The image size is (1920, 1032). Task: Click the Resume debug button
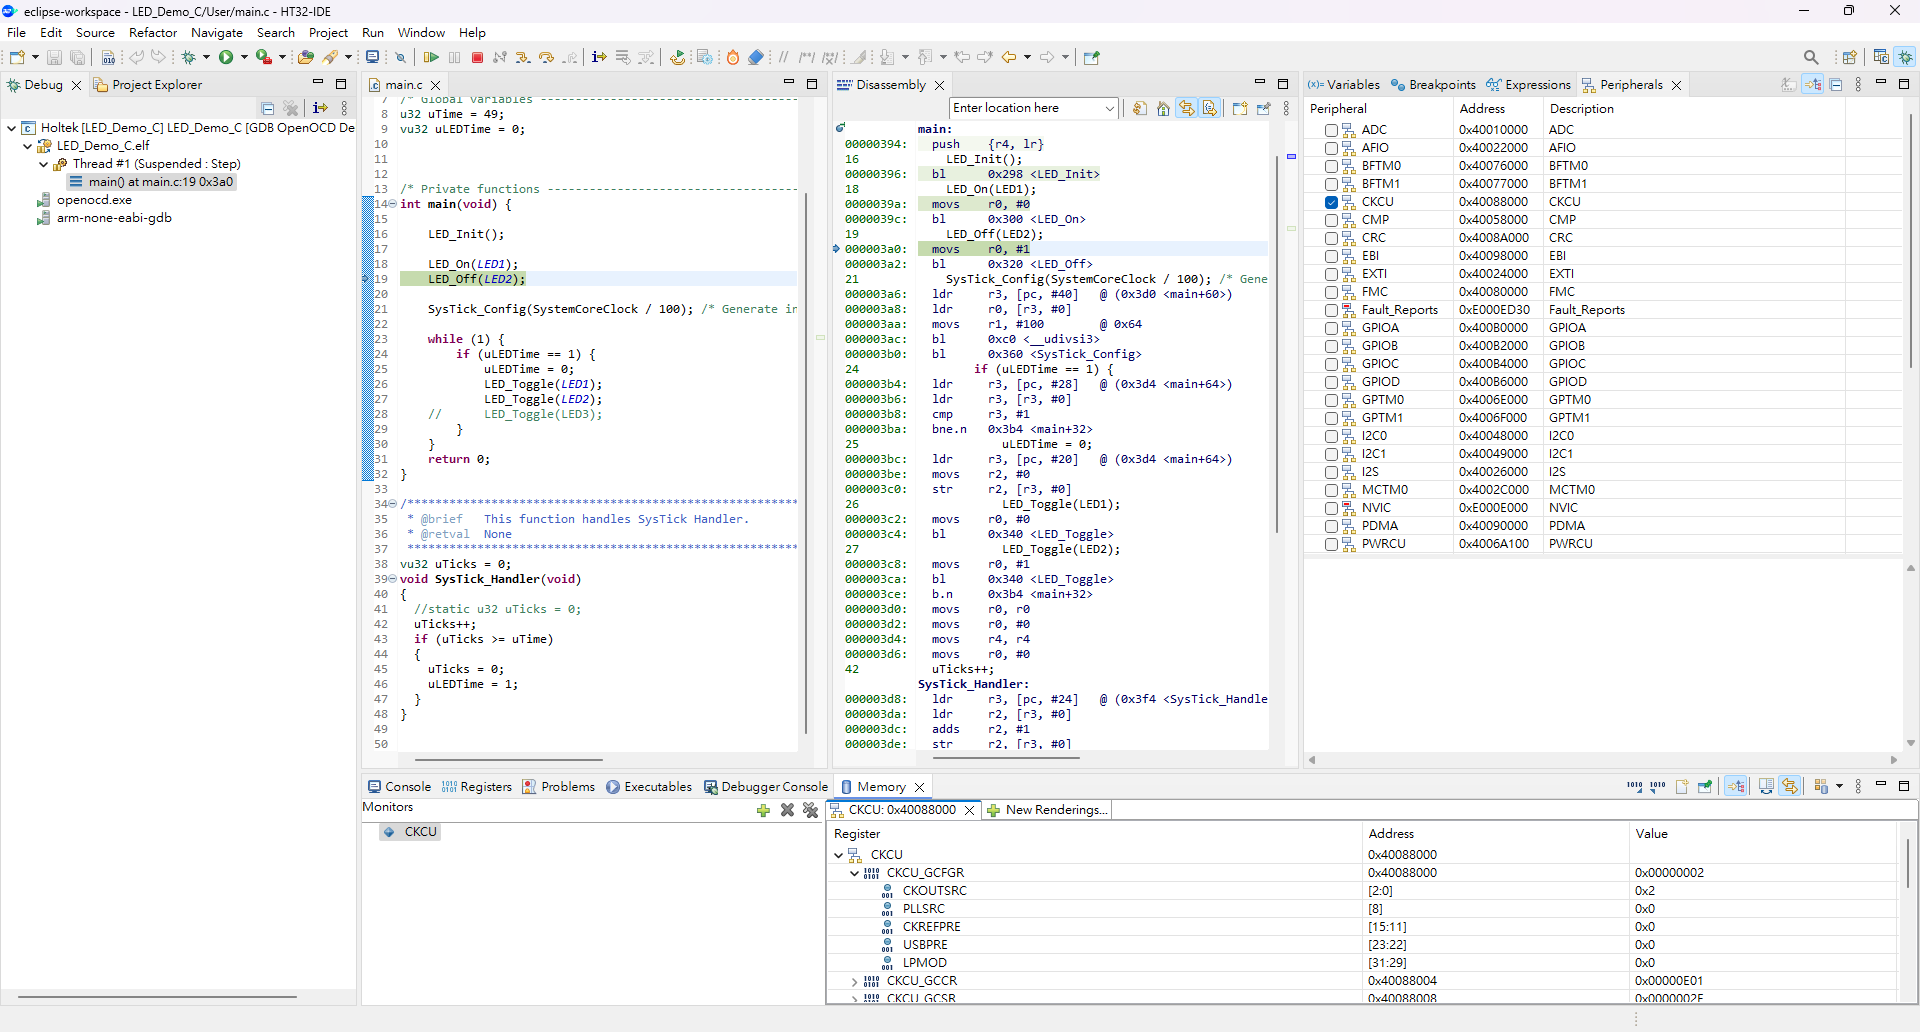tap(431, 58)
